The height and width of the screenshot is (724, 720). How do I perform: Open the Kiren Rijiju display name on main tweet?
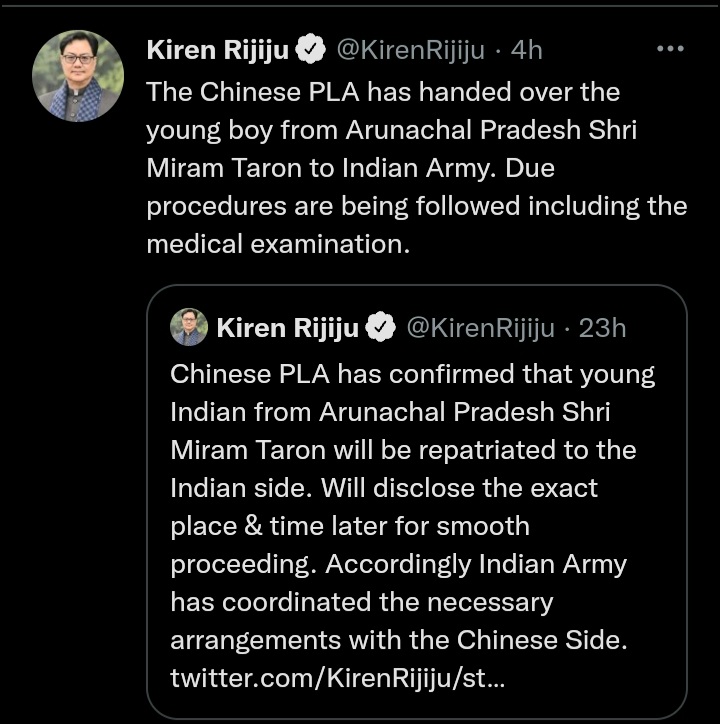pos(220,49)
